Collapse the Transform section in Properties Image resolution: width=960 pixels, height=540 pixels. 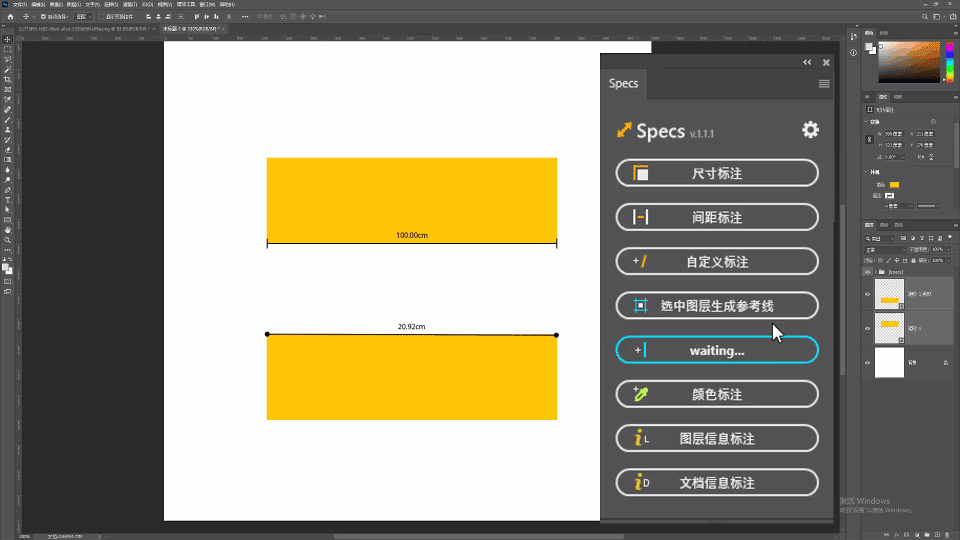click(866, 121)
